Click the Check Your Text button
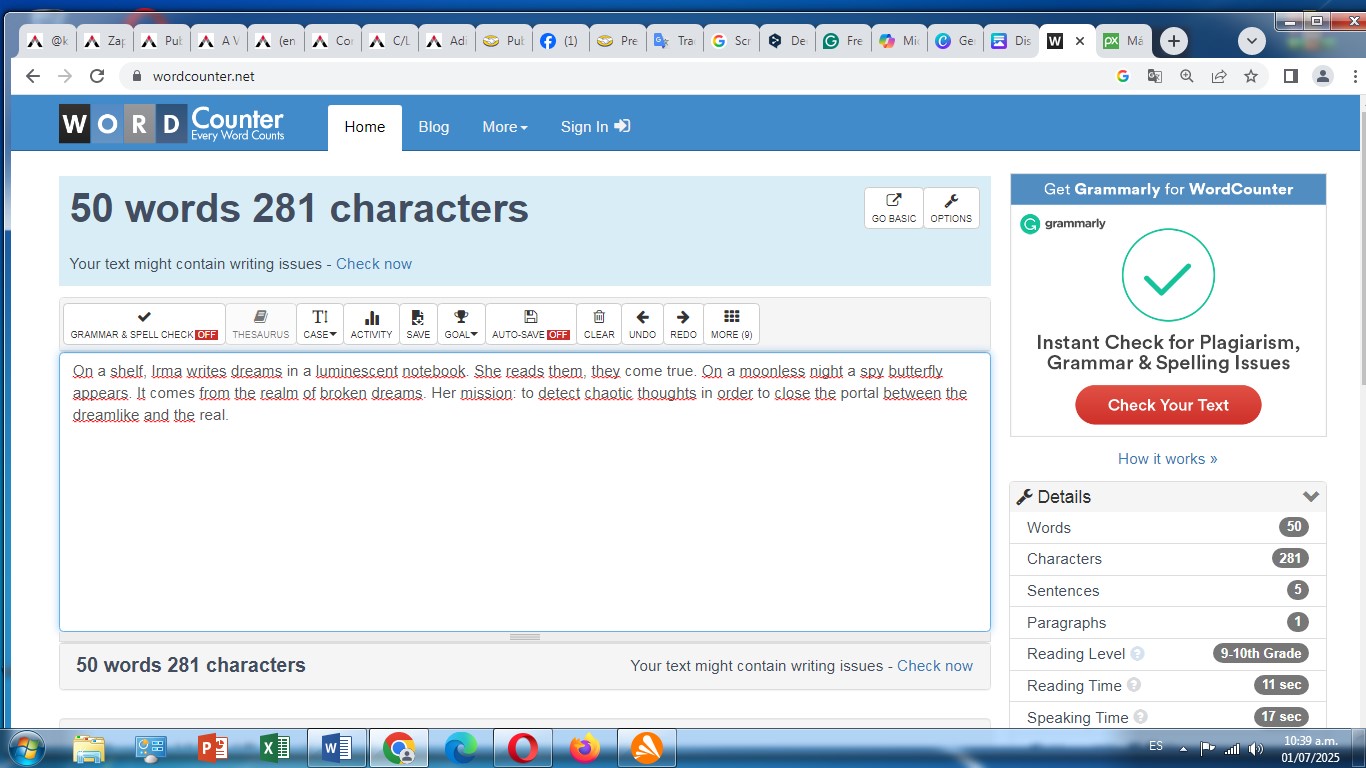The width and height of the screenshot is (1366, 768). pyautogui.click(x=1168, y=405)
